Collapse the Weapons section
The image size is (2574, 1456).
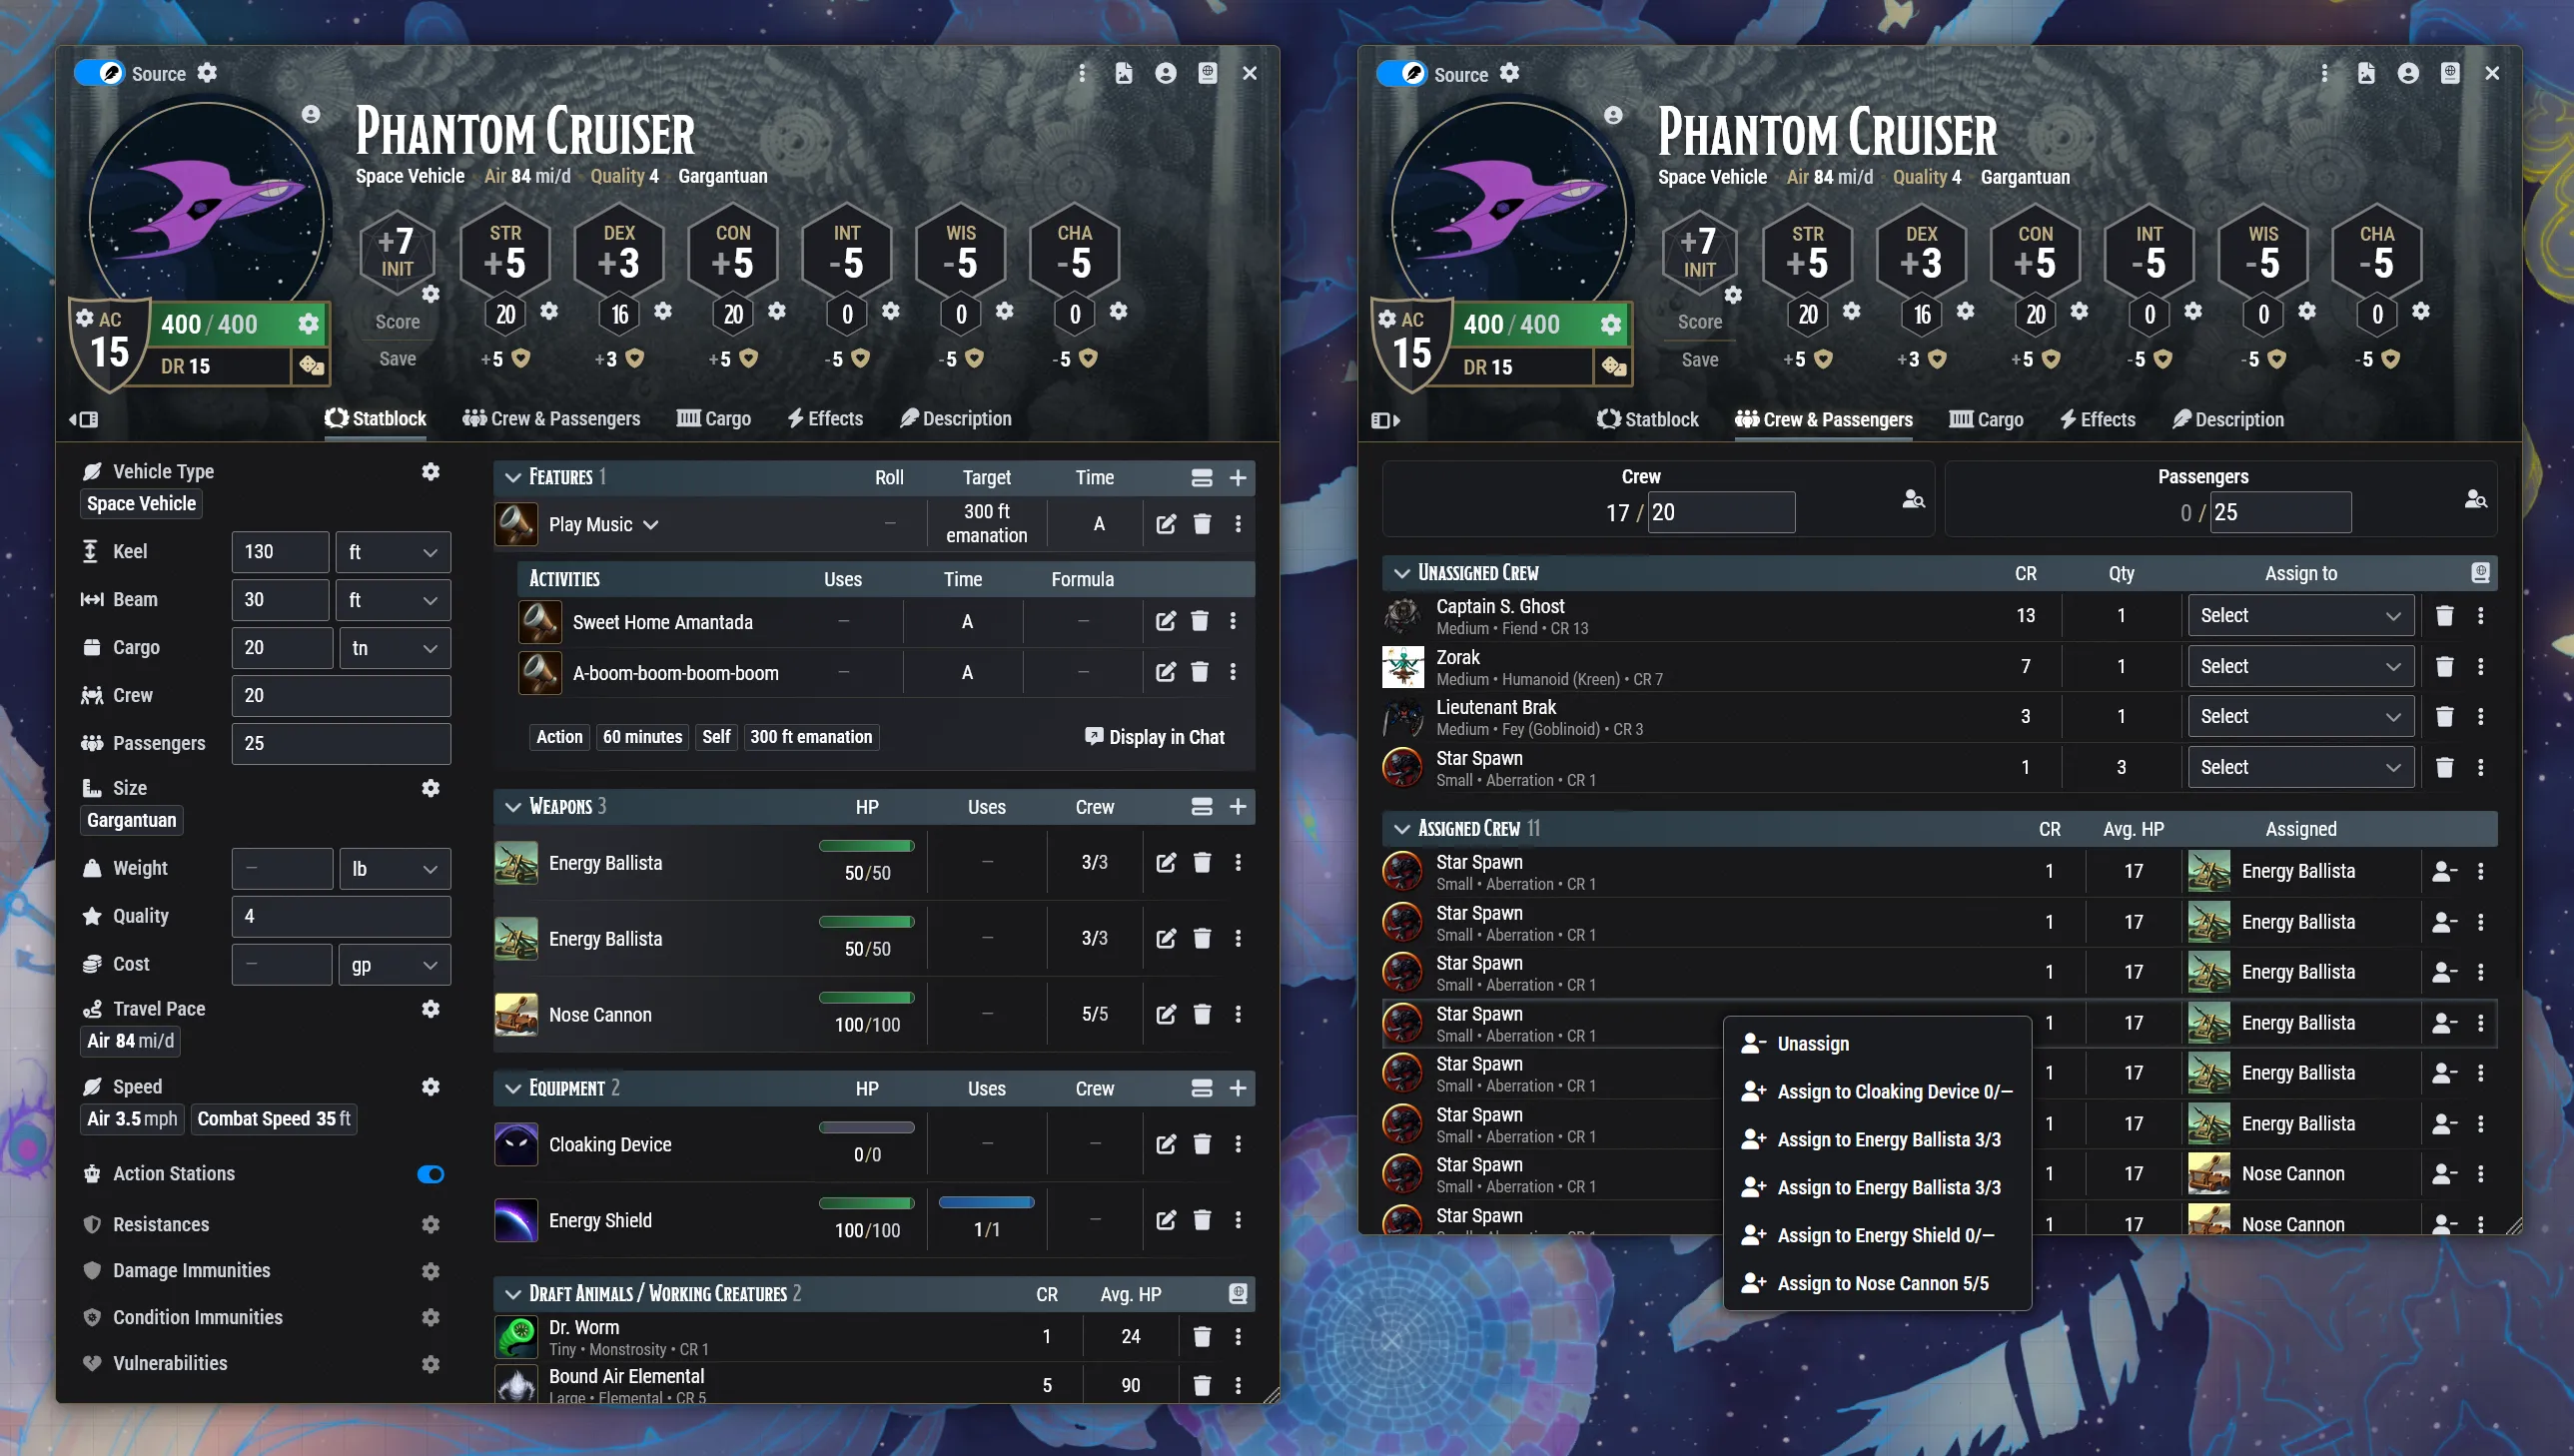(513, 807)
